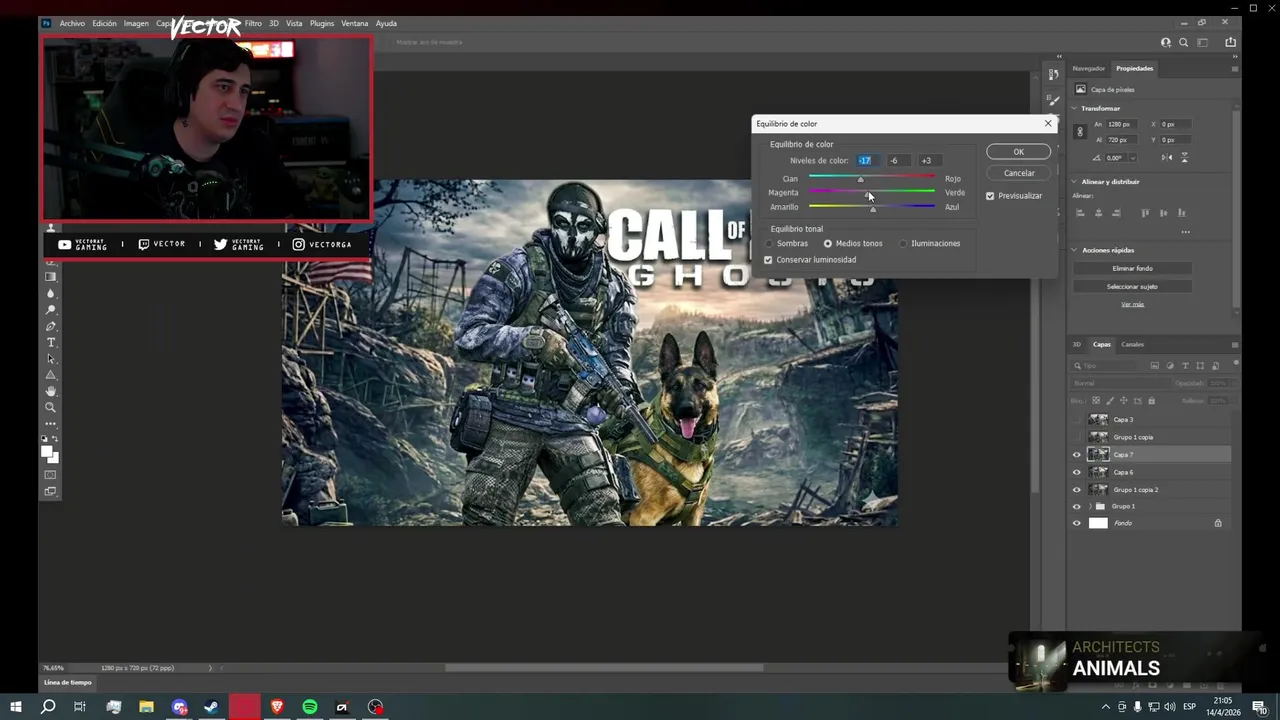This screenshot has width=1280, height=720.
Task: Toggle link width and height proportions
Action: click(x=1080, y=132)
